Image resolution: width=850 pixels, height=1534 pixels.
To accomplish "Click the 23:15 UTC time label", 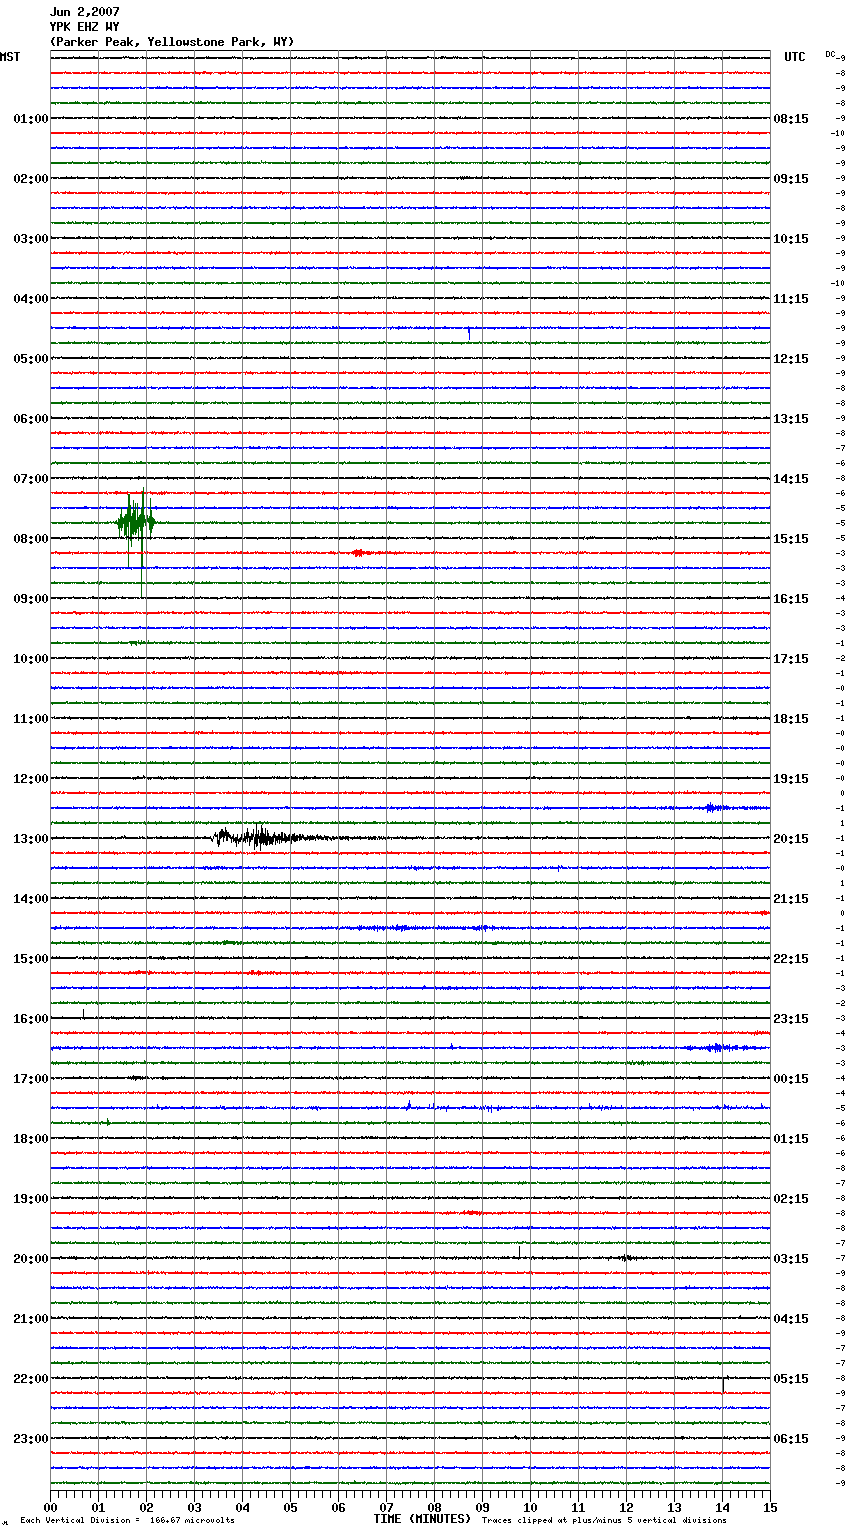I will 791,1019.
